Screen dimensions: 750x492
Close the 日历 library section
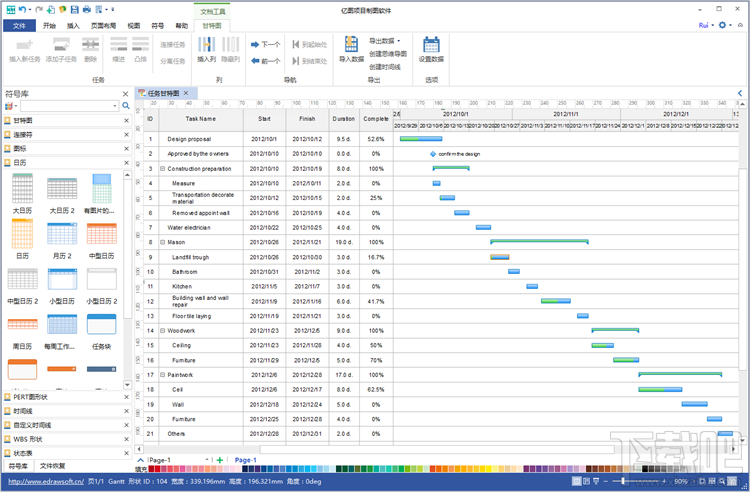(x=126, y=163)
